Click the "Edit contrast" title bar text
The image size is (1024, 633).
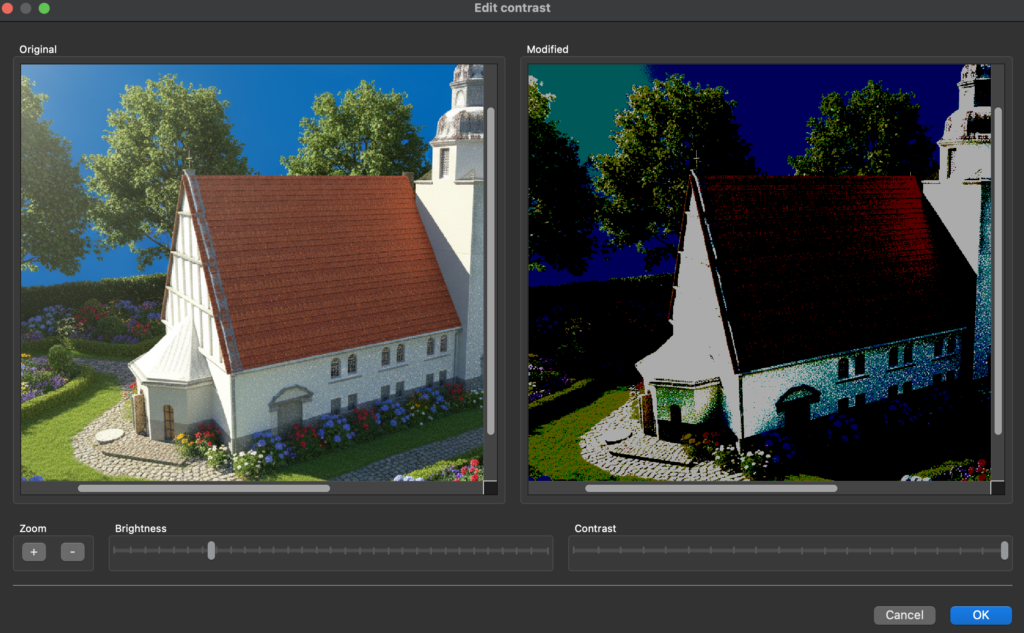512,8
